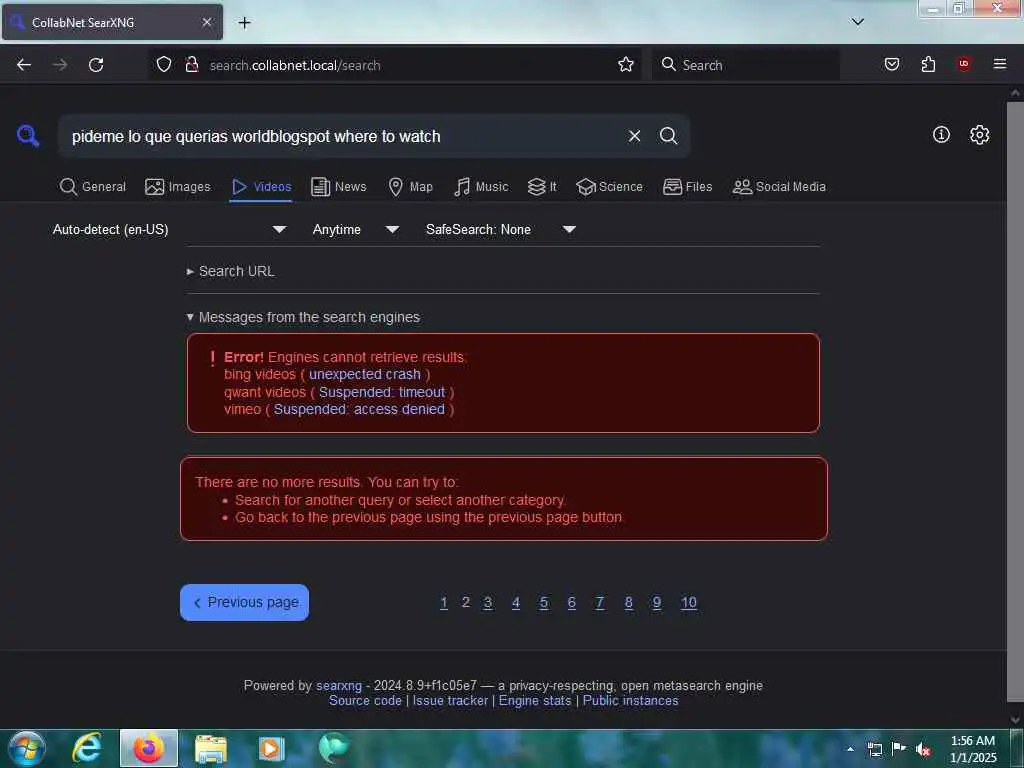Open Auto-detect (en-US) language dropdown
This screenshot has width=1024, height=768.
click(x=170, y=229)
